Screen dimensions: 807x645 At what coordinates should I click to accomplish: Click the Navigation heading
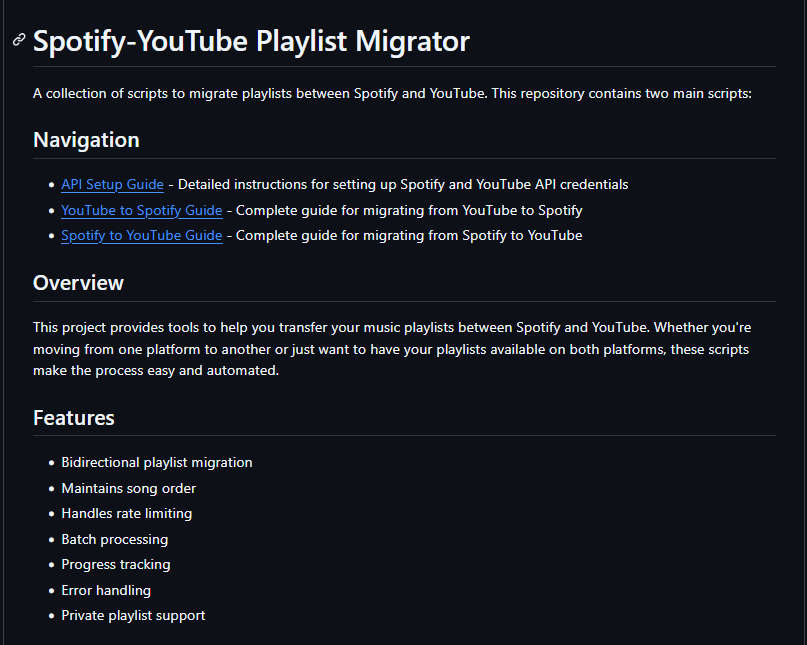pos(86,140)
